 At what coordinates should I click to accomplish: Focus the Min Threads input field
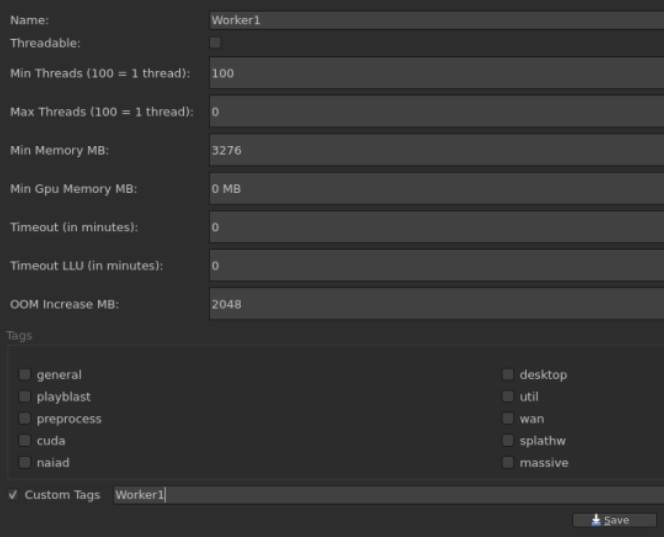(436, 73)
